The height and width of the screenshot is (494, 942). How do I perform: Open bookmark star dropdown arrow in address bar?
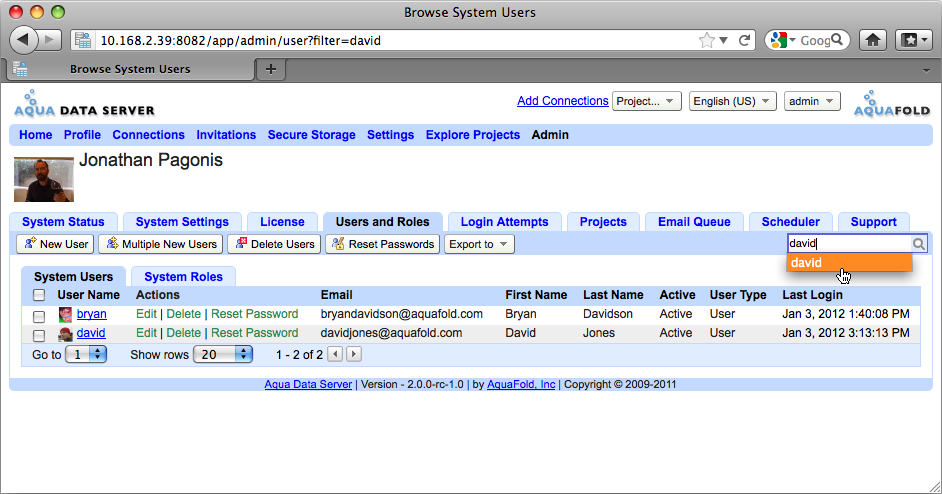click(x=724, y=40)
